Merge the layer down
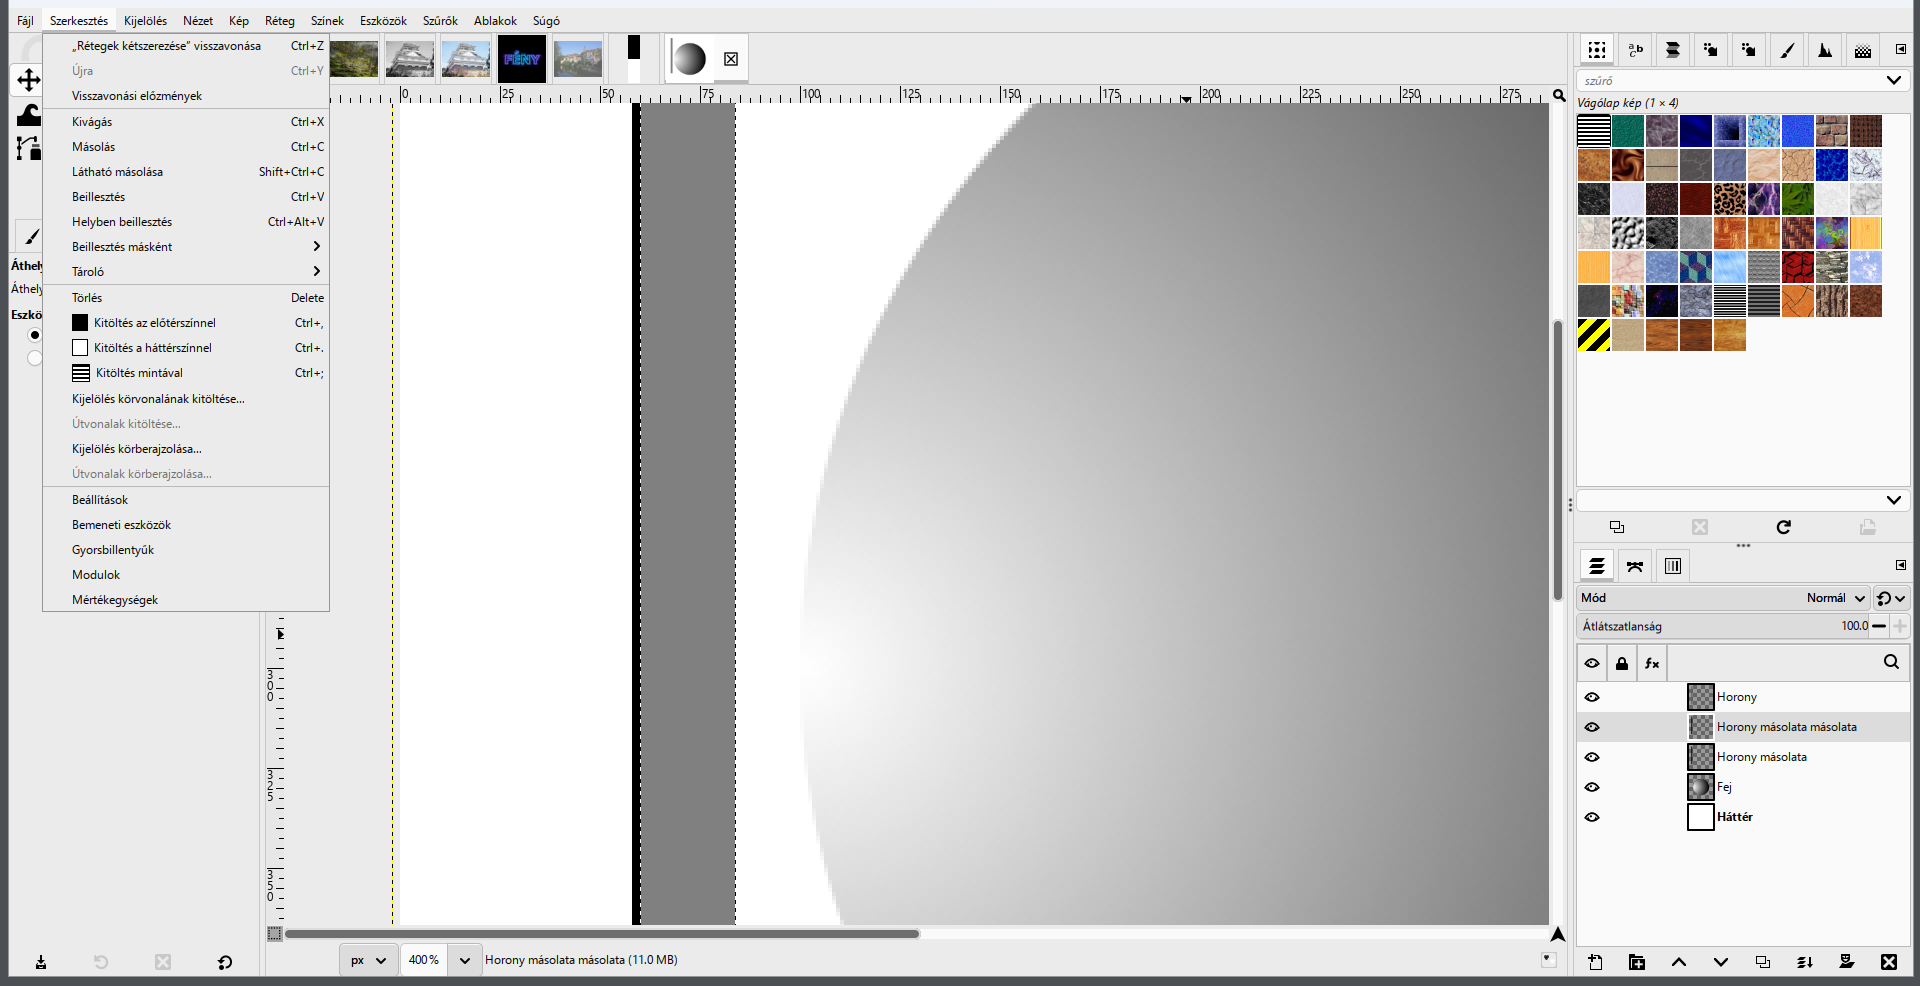Image resolution: width=1920 pixels, height=986 pixels. coord(1805,962)
